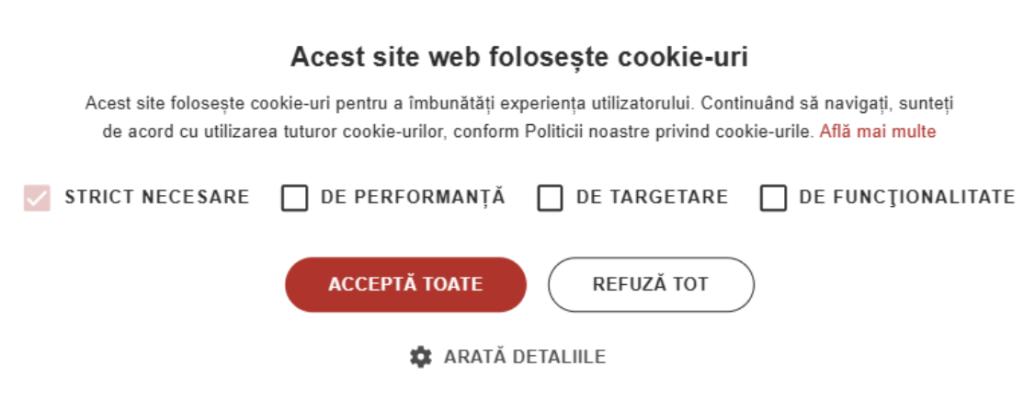Open the Află mai multe link
Viewport: 1024px width, 412px height.
point(878,131)
